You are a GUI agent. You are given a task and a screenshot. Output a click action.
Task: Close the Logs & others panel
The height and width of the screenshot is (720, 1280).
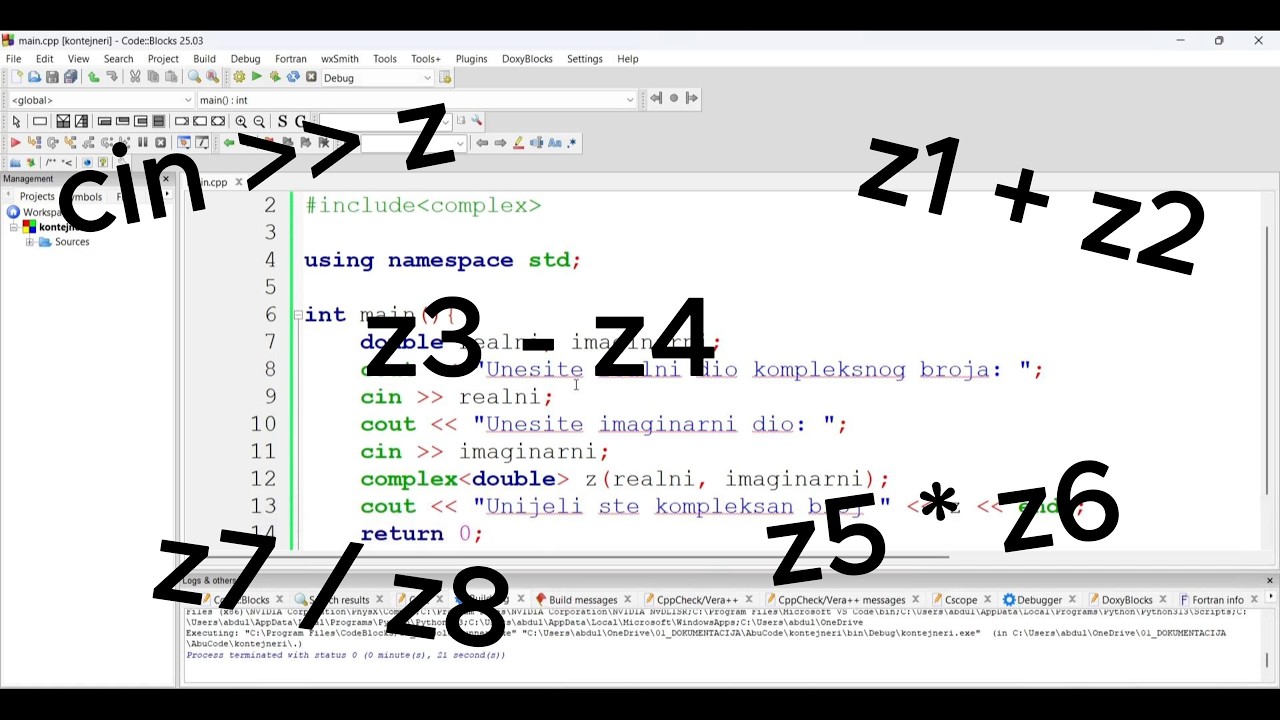tap(1270, 580)
